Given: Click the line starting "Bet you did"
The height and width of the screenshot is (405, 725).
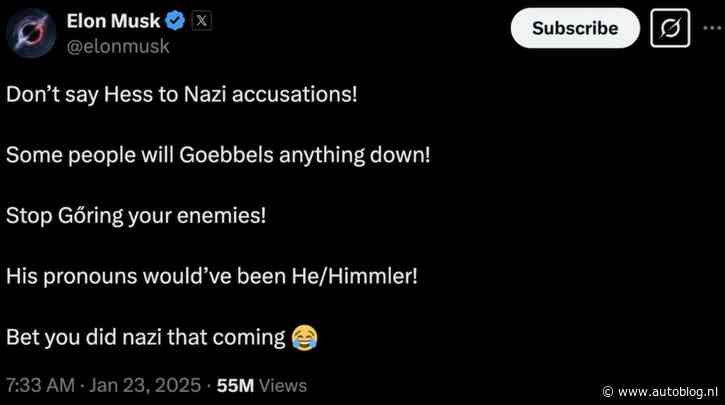Looking at the screenshot, I should tap(147, 337).
